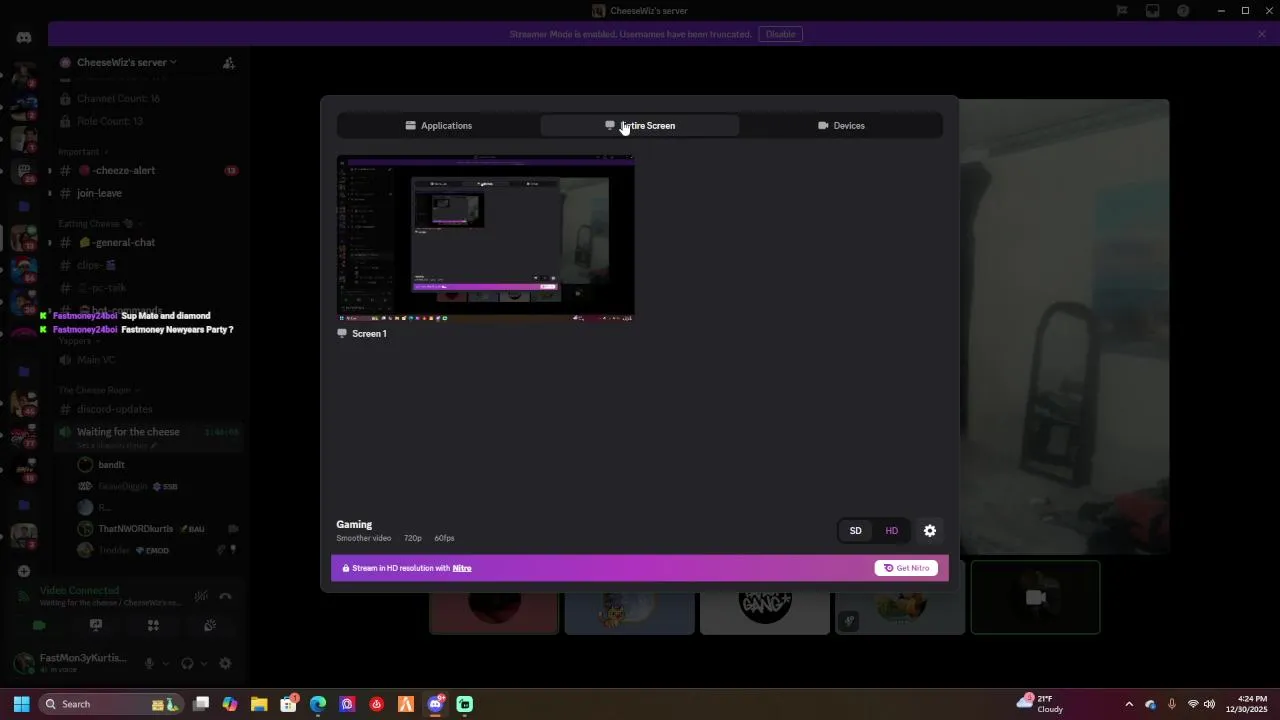Disable Streamer Mode from the banner
1280x720 pixels.
(780, 34)
